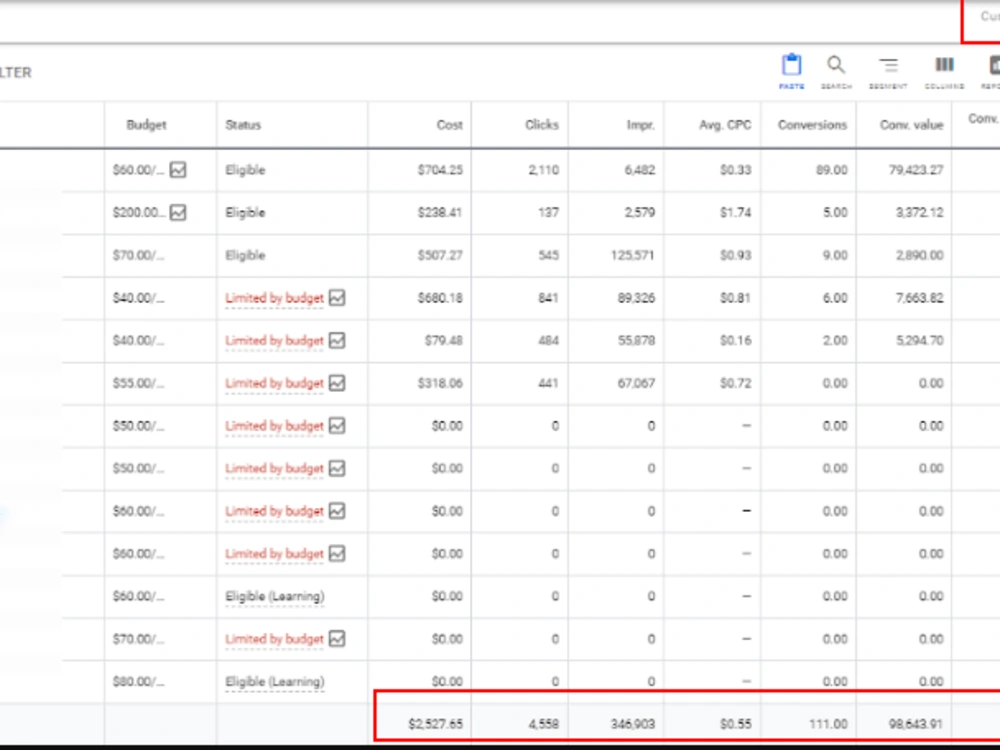Select the total impressions 346,903
The height and width of the screenshot is (750, 1000).
click(633, 724)
